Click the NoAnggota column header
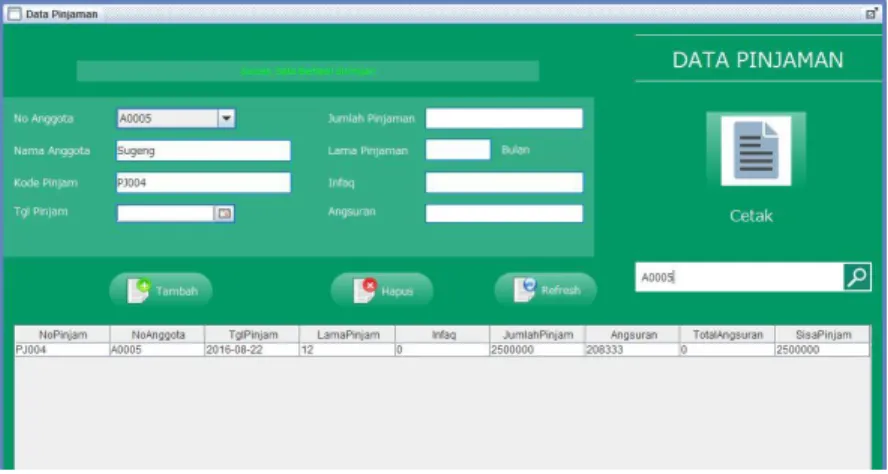 coord(157,335)
